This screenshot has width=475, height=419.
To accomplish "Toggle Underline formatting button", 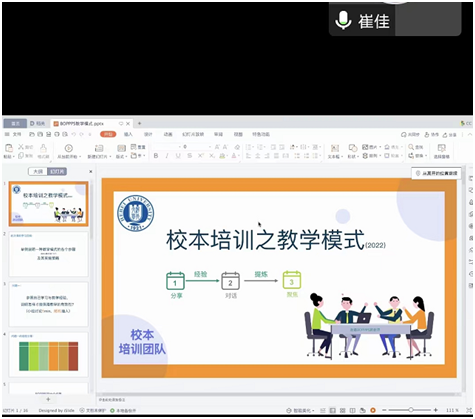I will pos(178,156).
